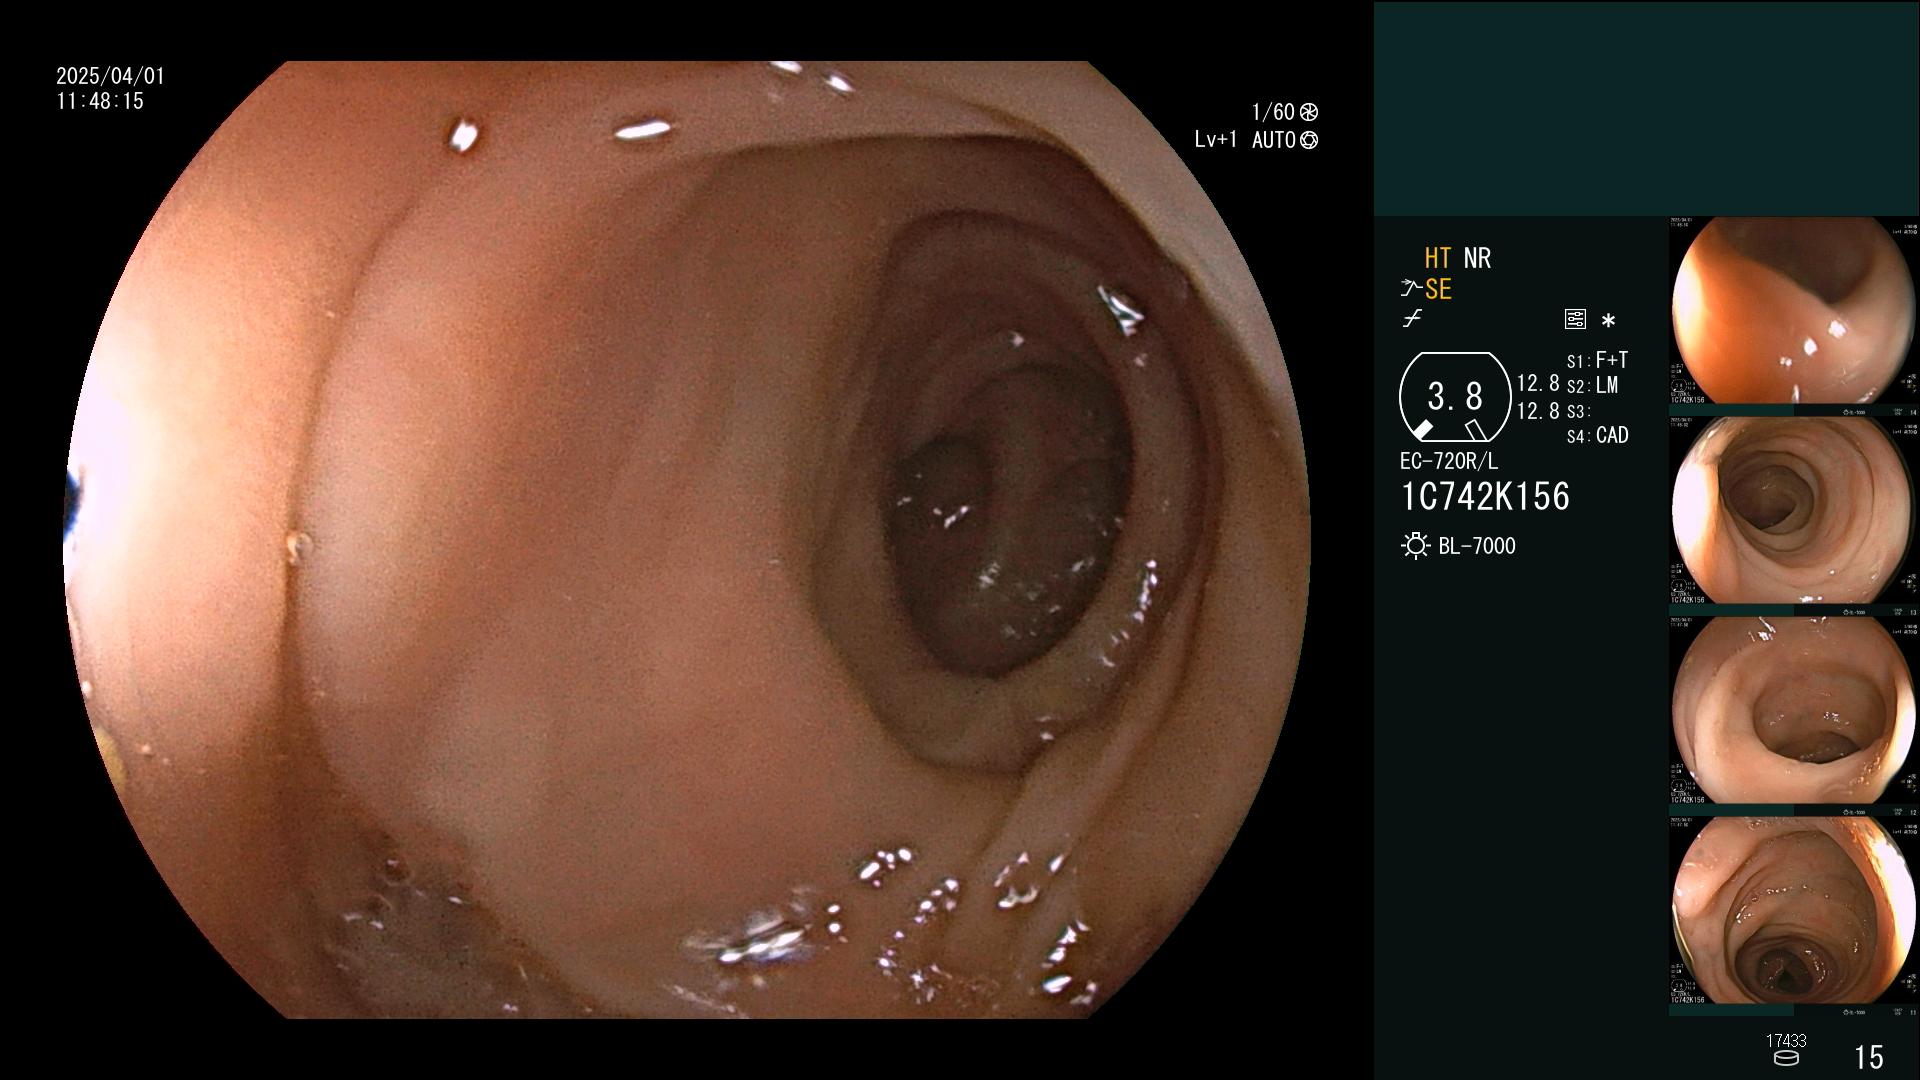This screenshot has width=1920, height=1080.
Task: Click the scope model EC-720R/L
Action: 1449,462
